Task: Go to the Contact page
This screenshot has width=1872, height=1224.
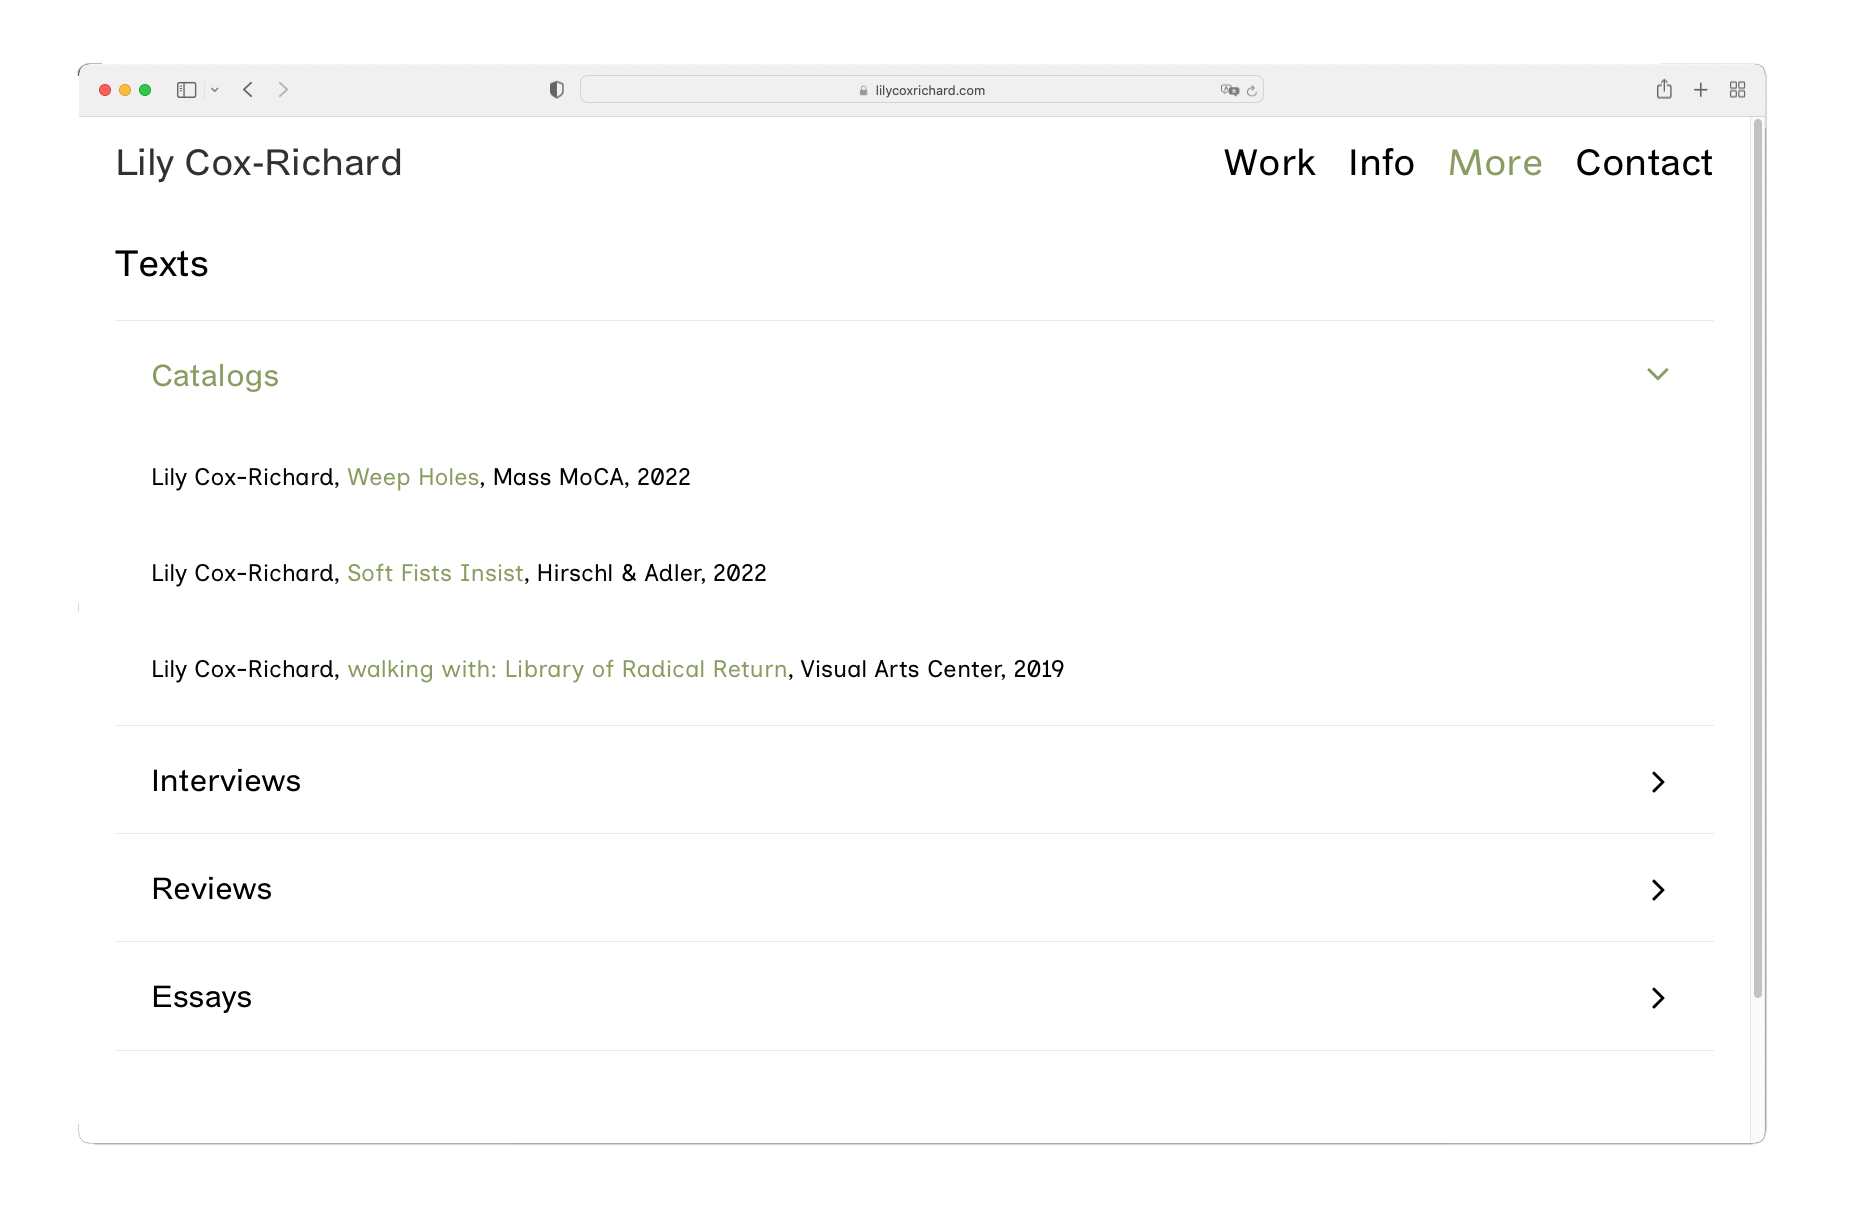Action: tap(1643, 163)
